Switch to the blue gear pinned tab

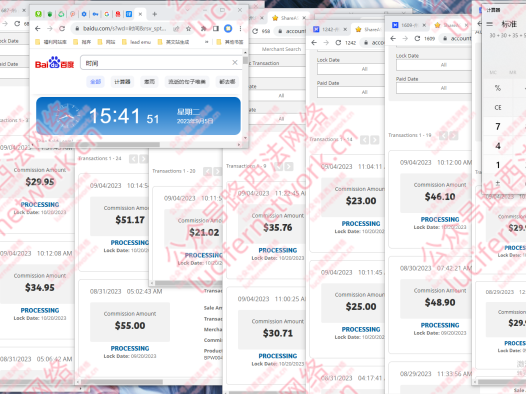[x=84, y=14]
